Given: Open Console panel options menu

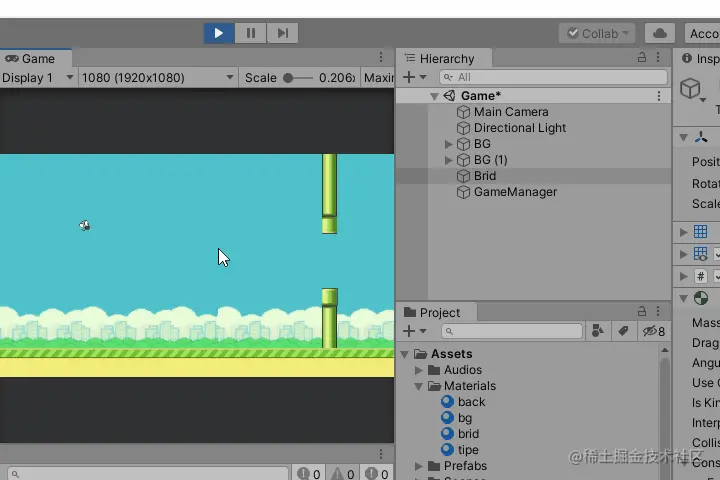Looking at the screenshot, I should click(x=381, y=454).
